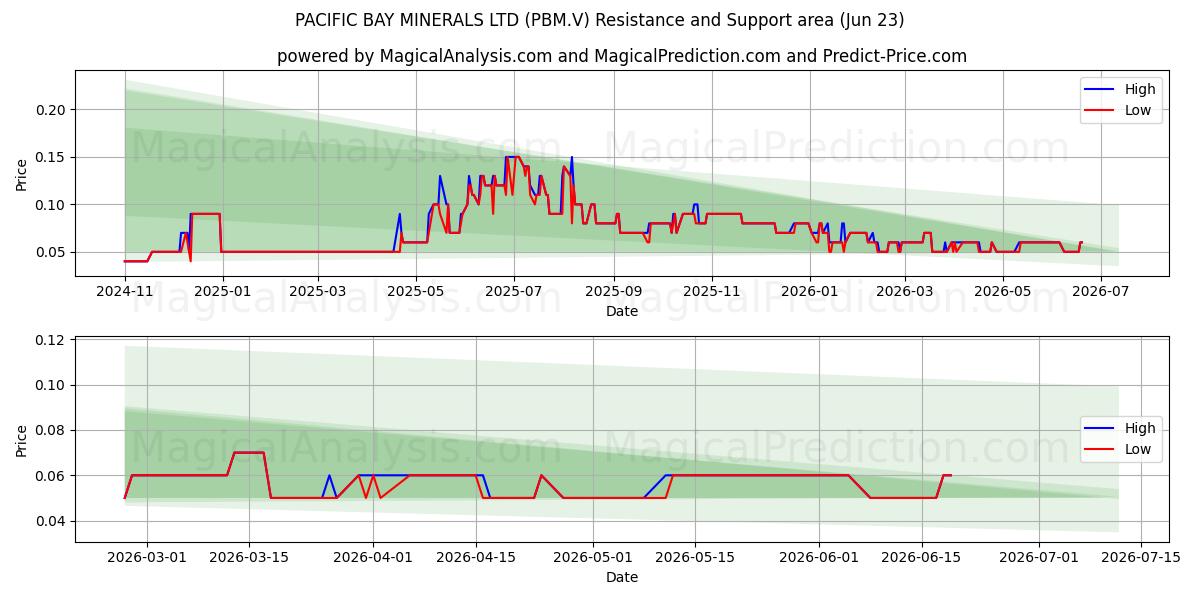Image resolution: width=1200 pixels, height=600 pixels.
Task: Click the 2026-03-15 label in bottom chart
Action: [x=249, y=557]
